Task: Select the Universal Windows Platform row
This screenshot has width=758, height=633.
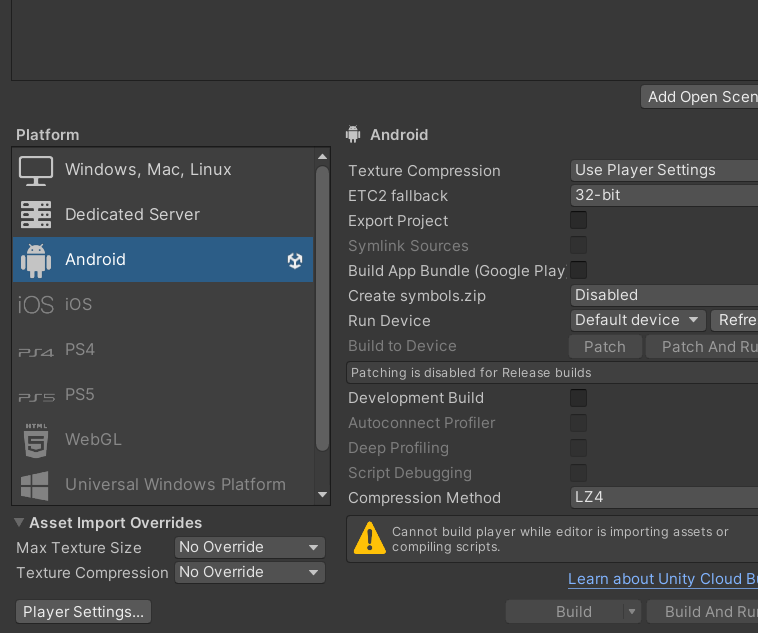Action: tap(163, 484)
